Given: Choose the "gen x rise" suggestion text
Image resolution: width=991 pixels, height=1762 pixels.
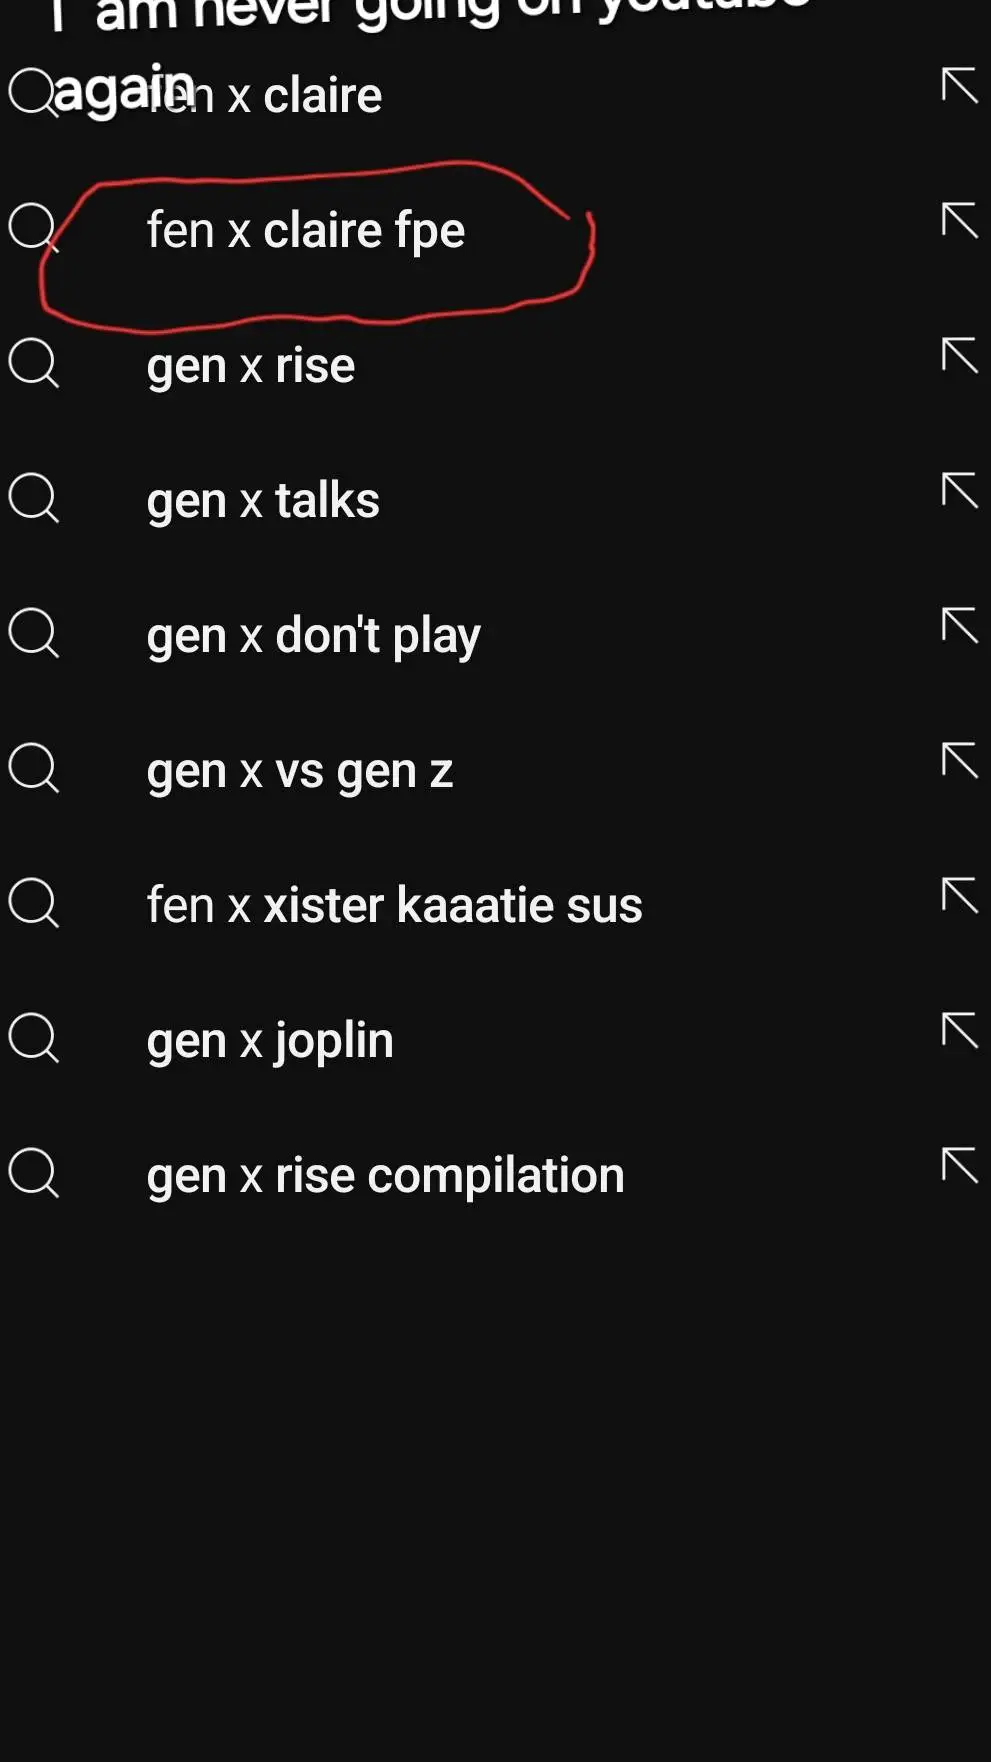Looking at the screenshot, I should click(250, 366).
